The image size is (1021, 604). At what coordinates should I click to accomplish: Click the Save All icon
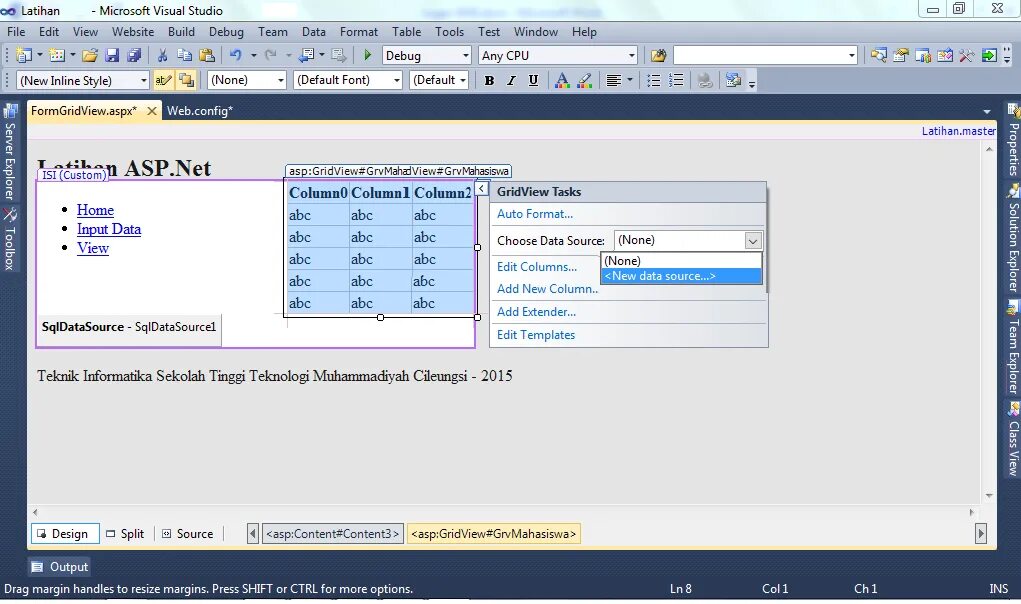pyautogui.click(x=134, y=56)
